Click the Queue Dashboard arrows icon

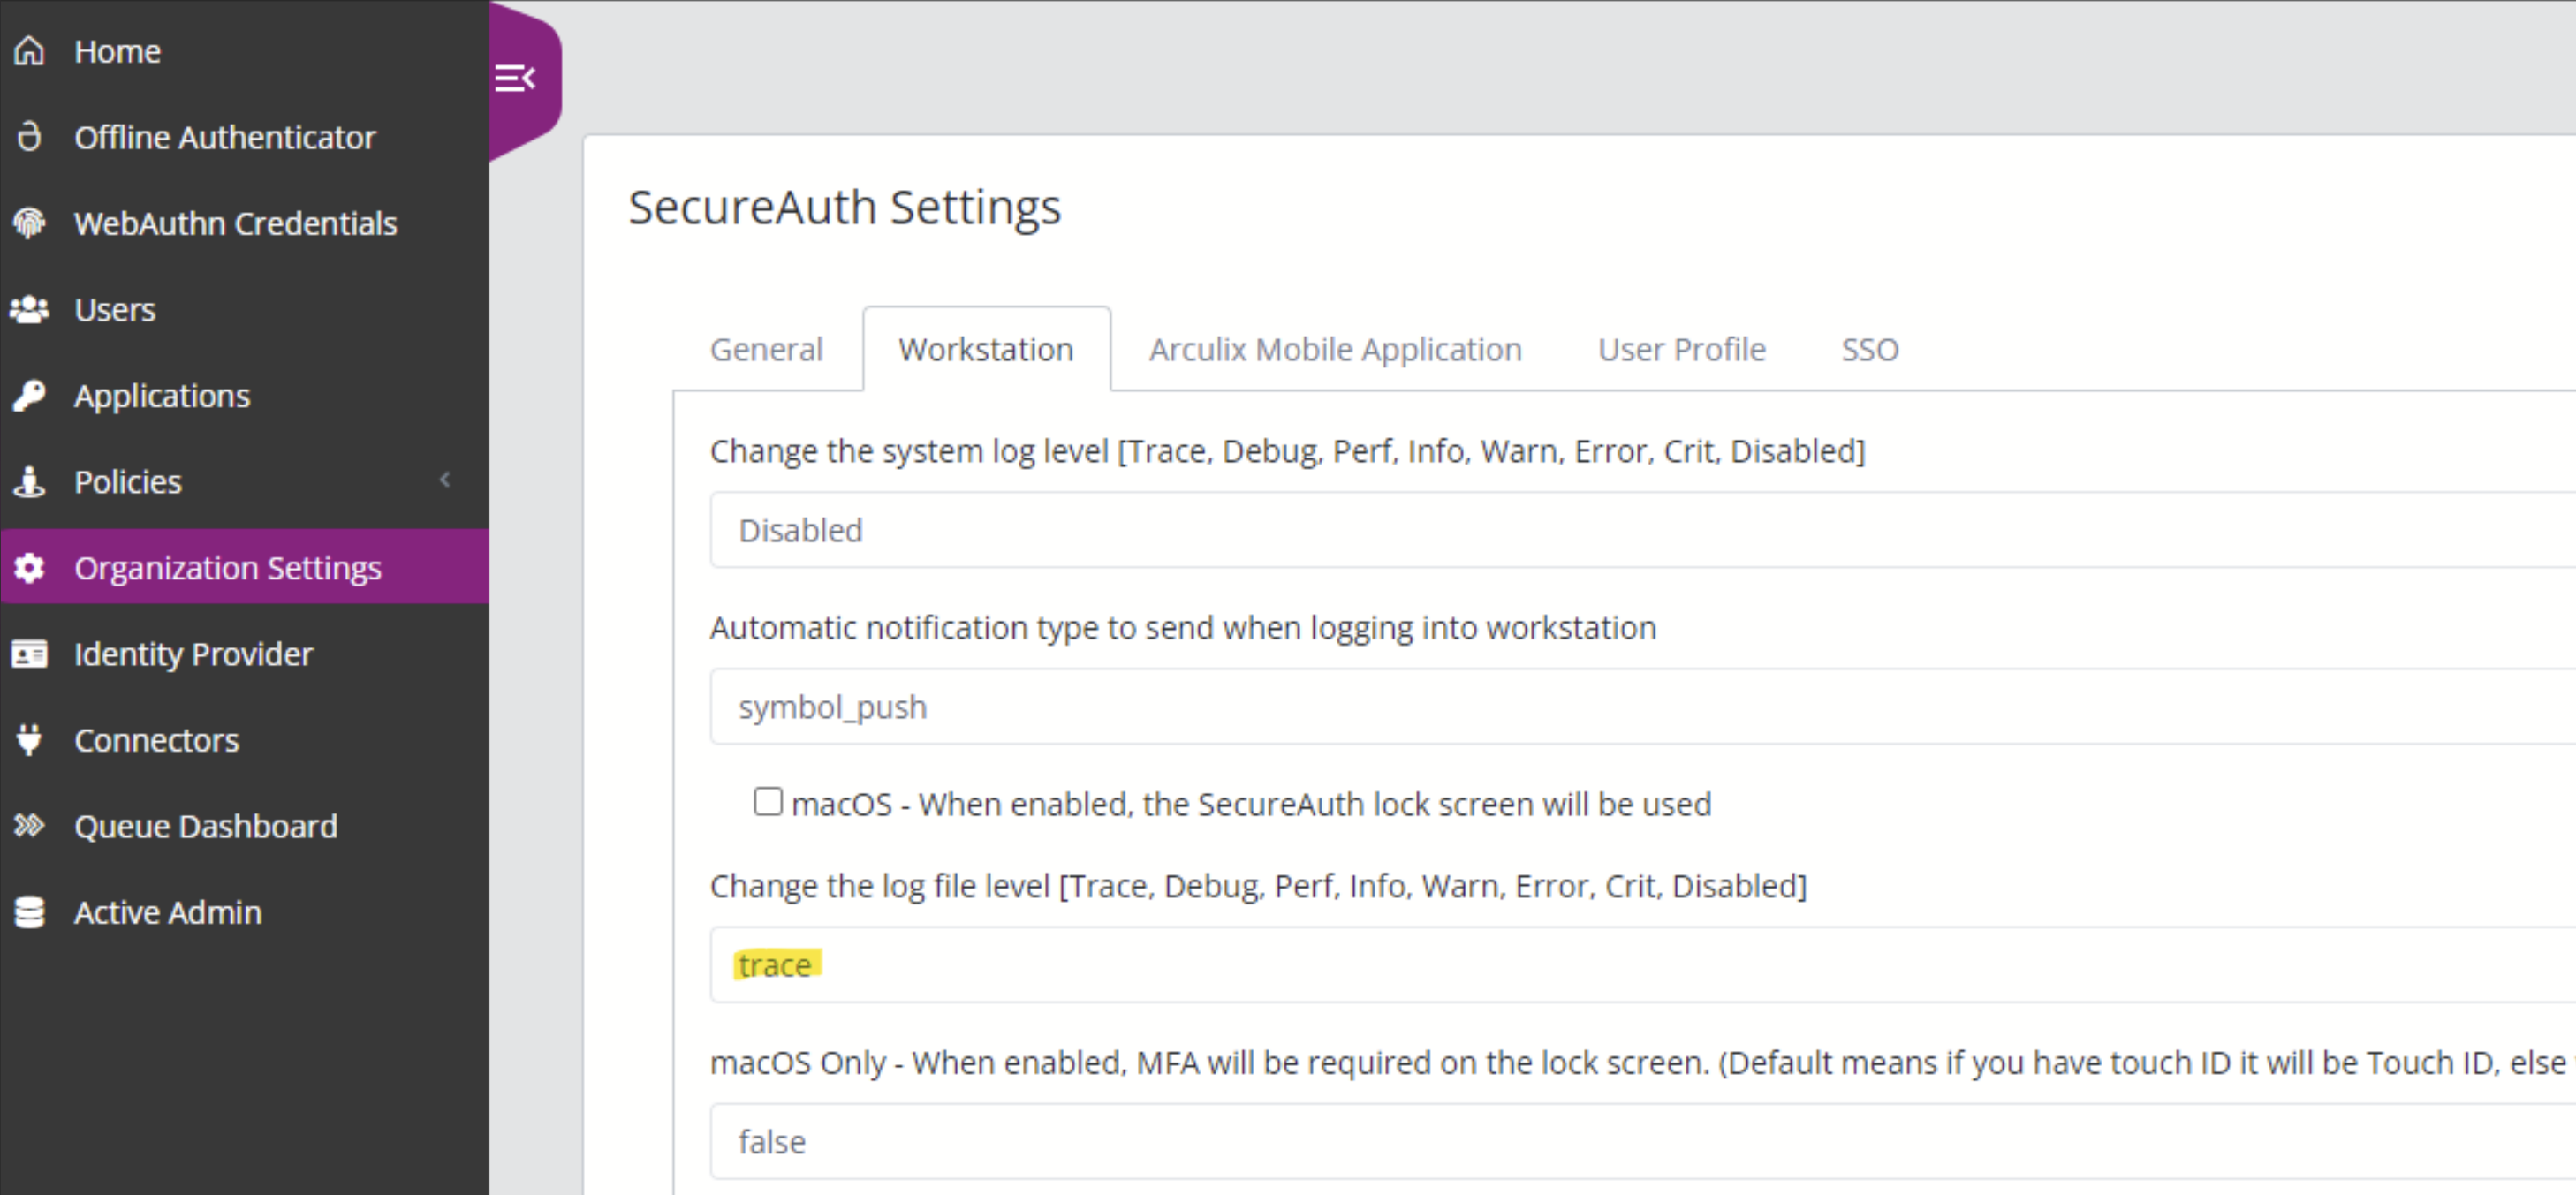coord(30,826)
